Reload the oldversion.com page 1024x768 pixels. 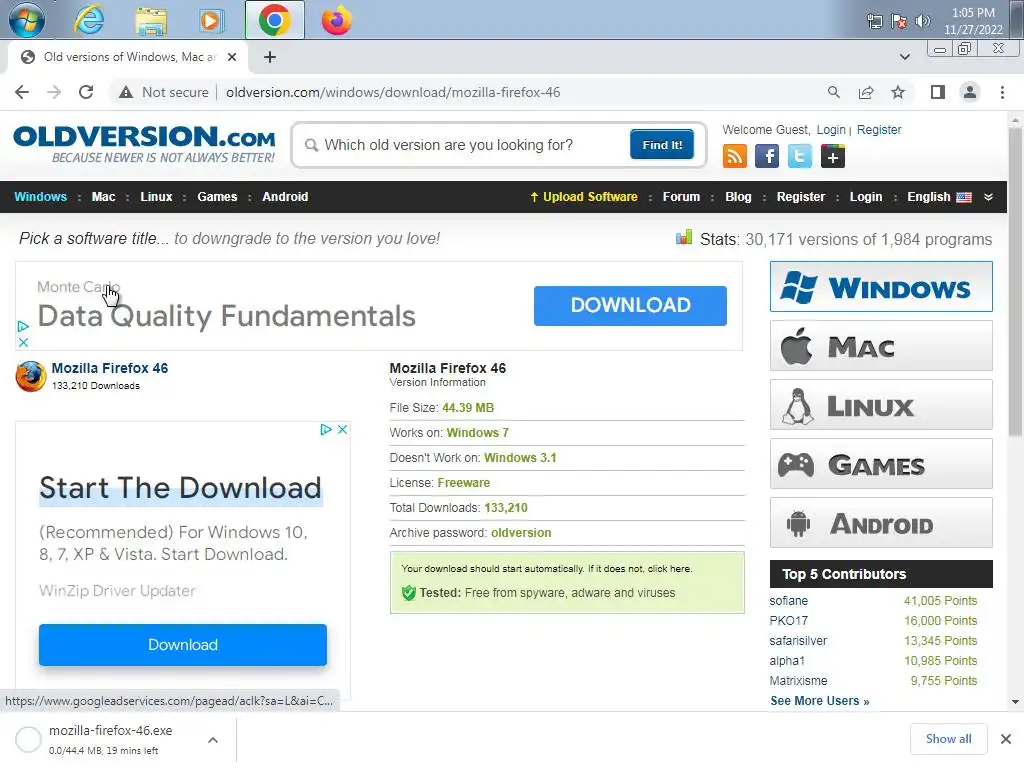point(86,92)
